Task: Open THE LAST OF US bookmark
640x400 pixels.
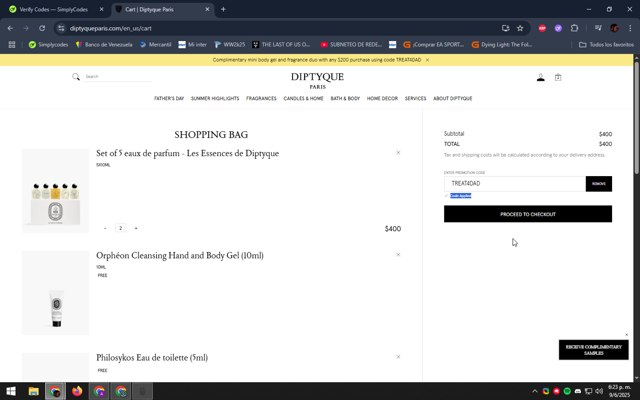Action: click(281, 44)
